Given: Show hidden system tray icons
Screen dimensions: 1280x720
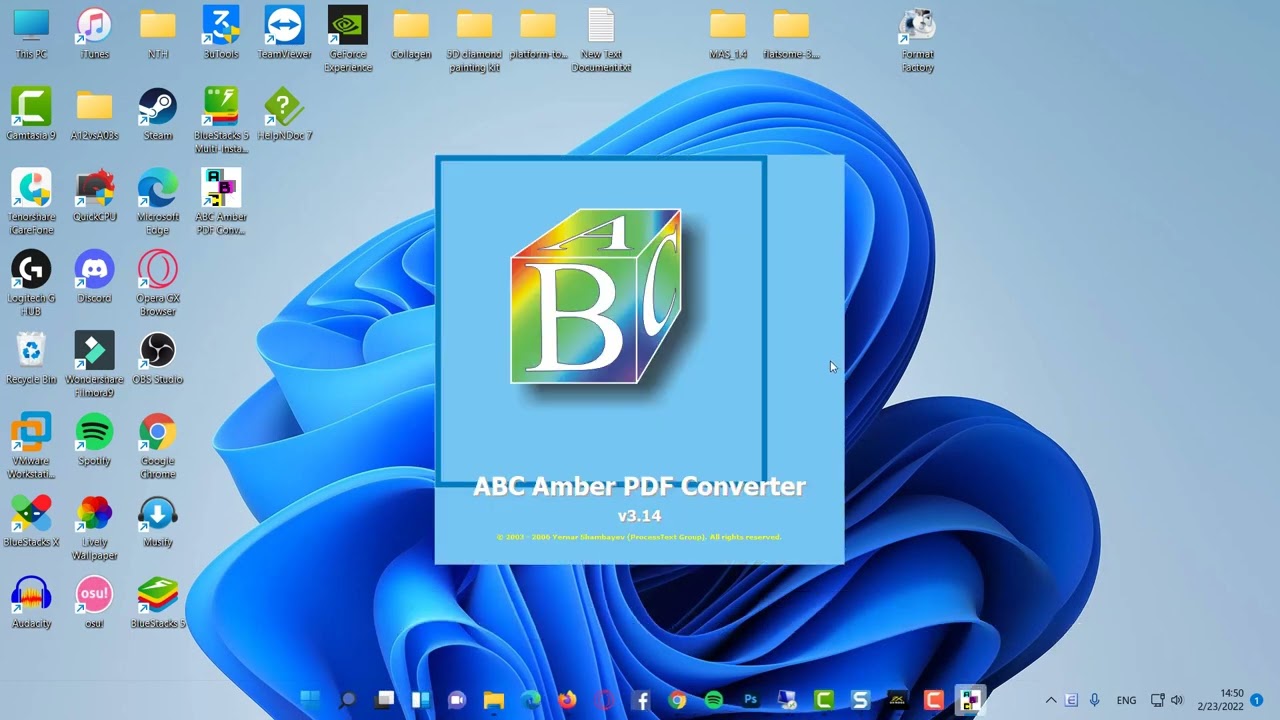Looking at the screenshot, I should tap(1051, 700).
